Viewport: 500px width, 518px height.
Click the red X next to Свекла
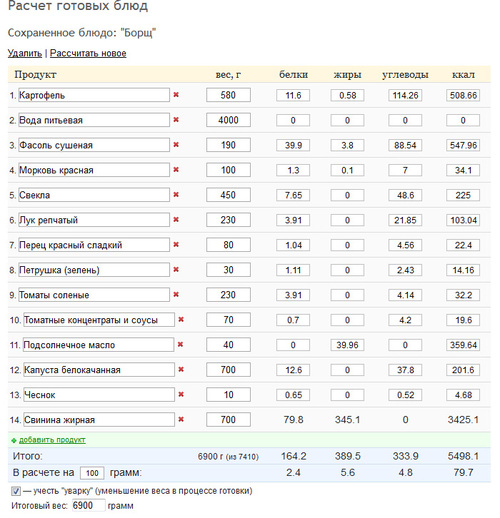[x=176, y=195]
